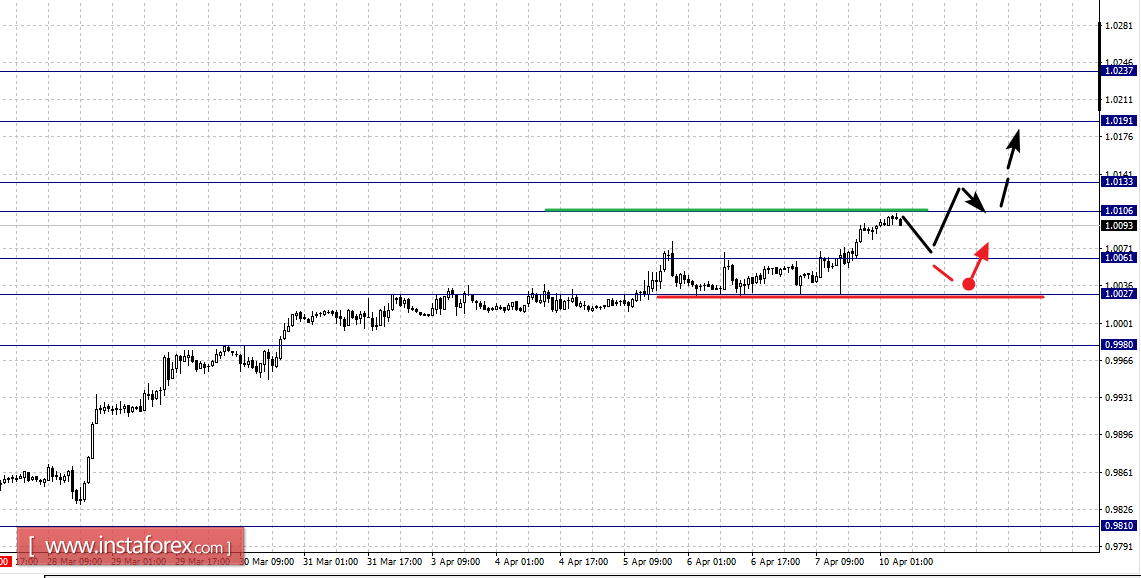Click the 10 Apr 01:00 time label
This screenshot has width=1141, height=578.
coord(907,562)
